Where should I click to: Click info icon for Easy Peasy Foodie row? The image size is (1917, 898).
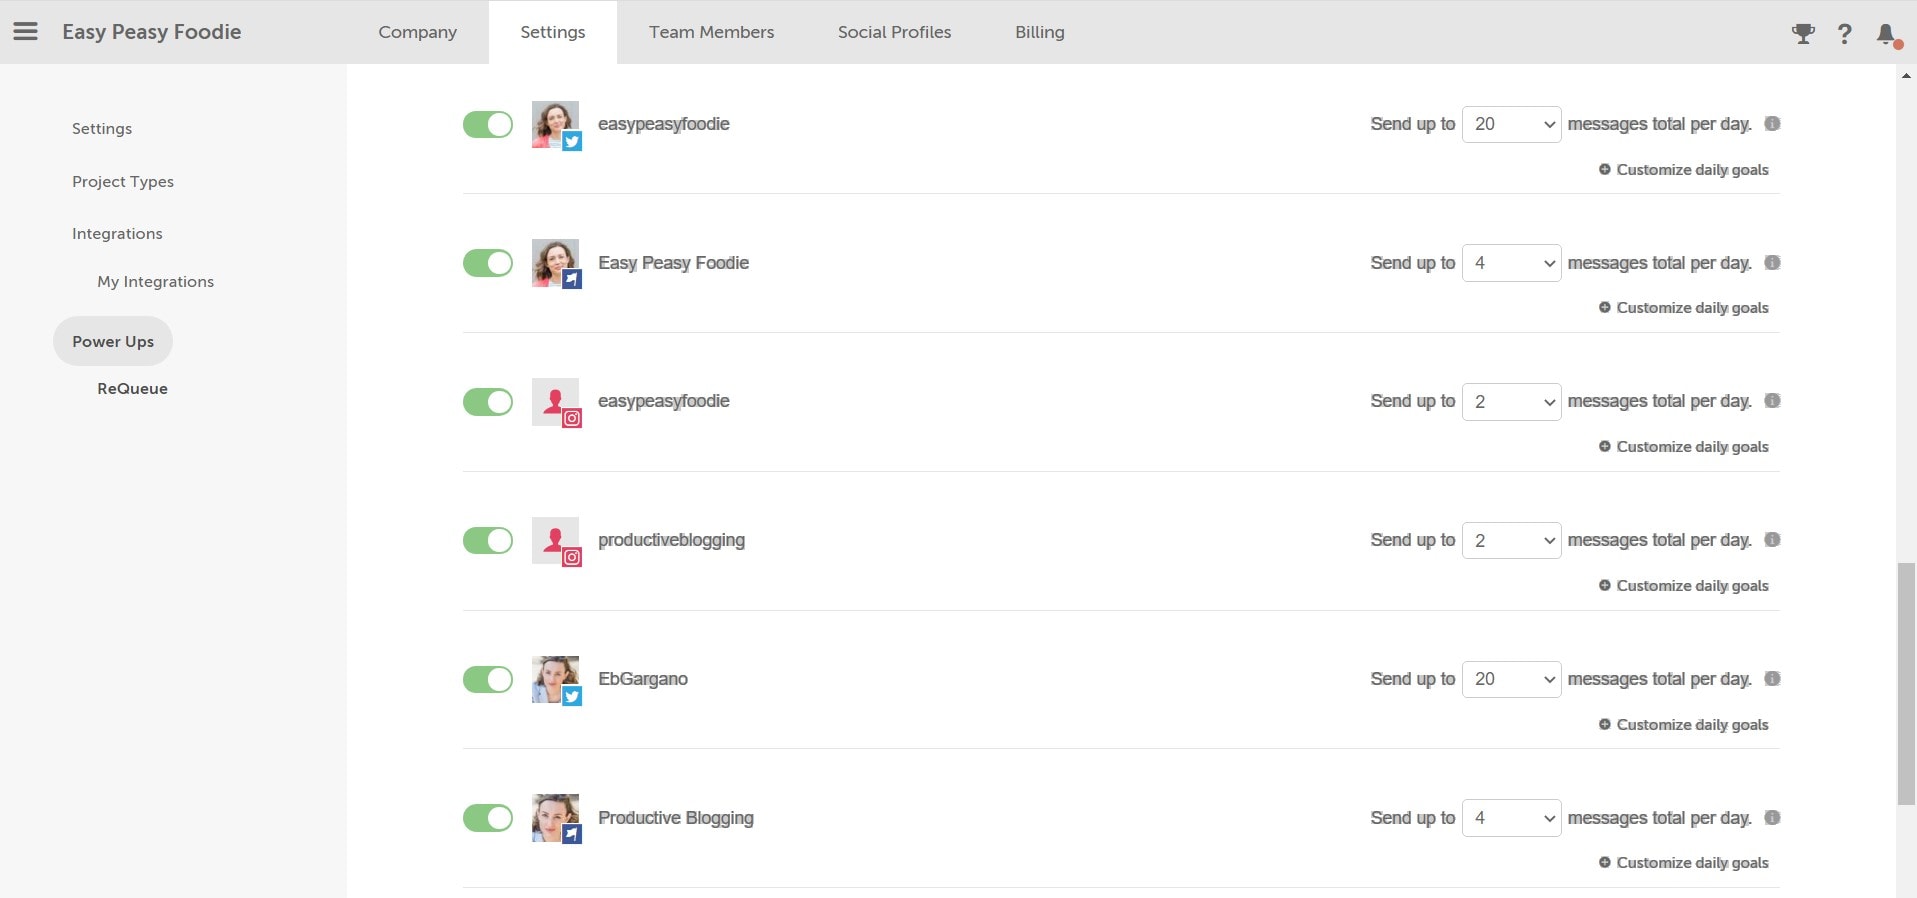point(1772,263)
